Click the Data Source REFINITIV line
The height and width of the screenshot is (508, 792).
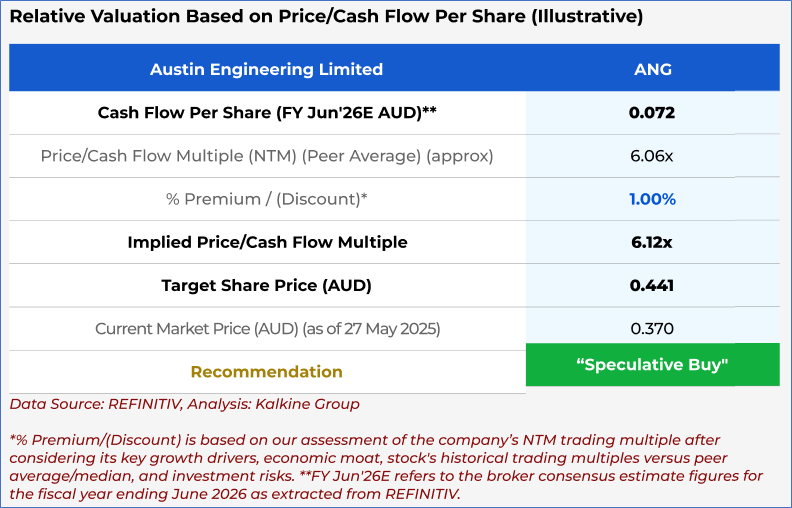pos(184,404)
